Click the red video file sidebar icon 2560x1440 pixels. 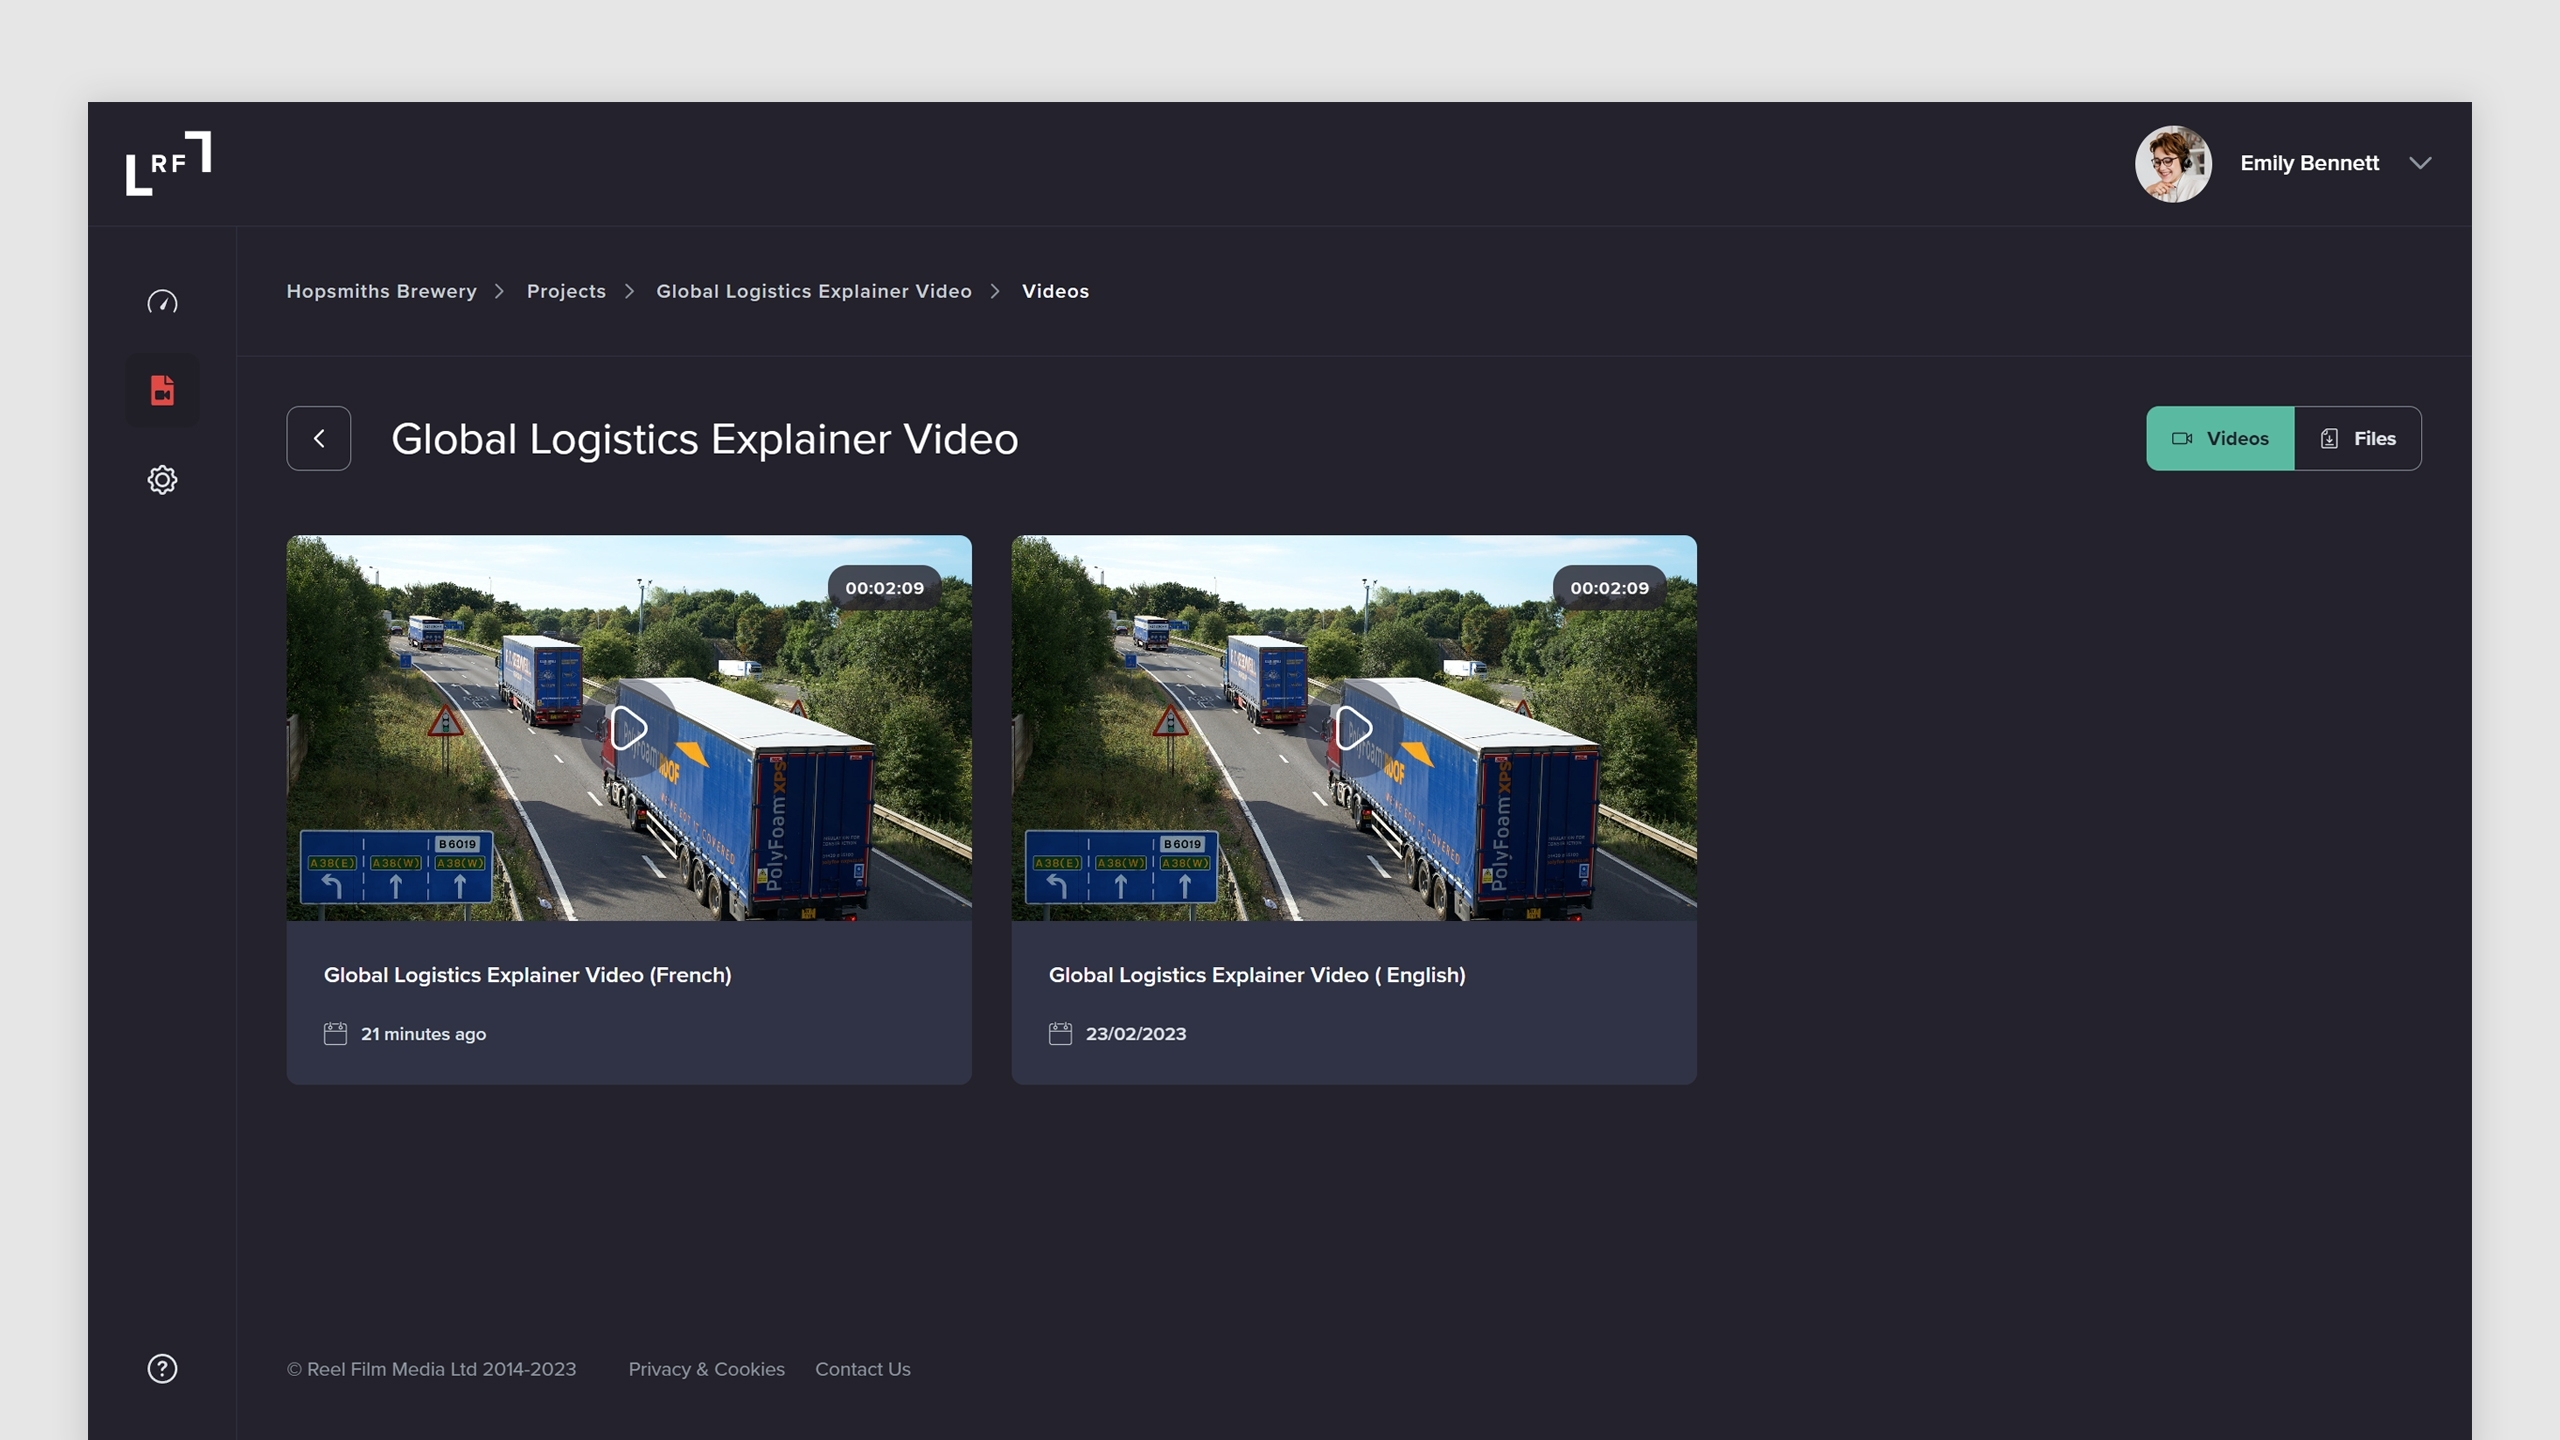(162, 390)
